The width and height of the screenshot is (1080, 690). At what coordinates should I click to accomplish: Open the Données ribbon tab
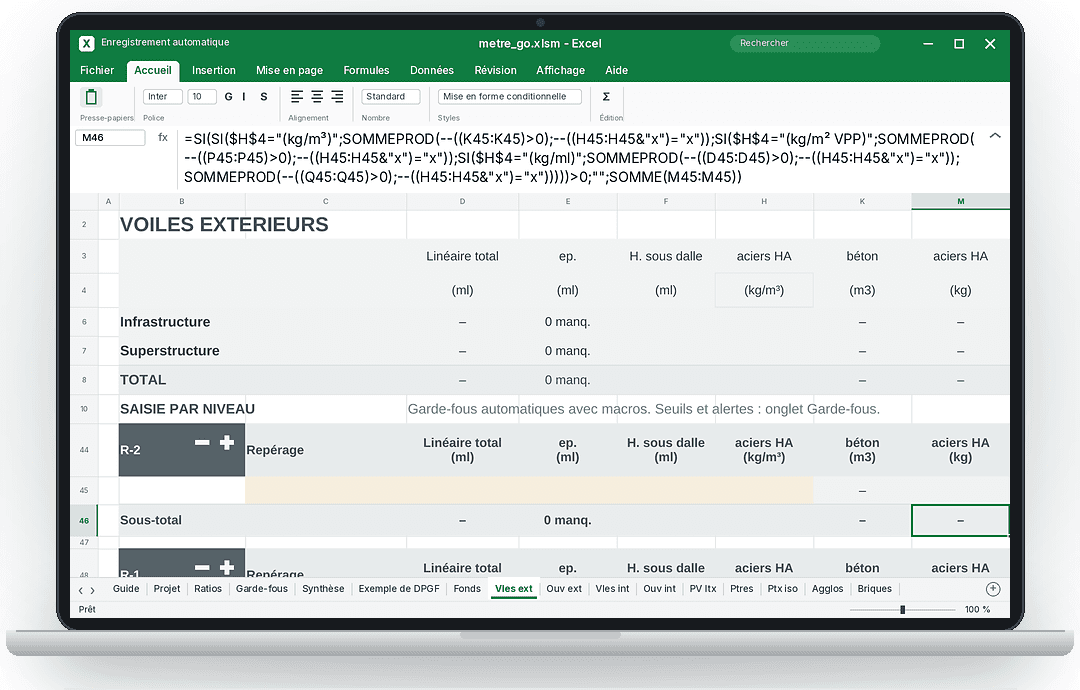(432, 70)
